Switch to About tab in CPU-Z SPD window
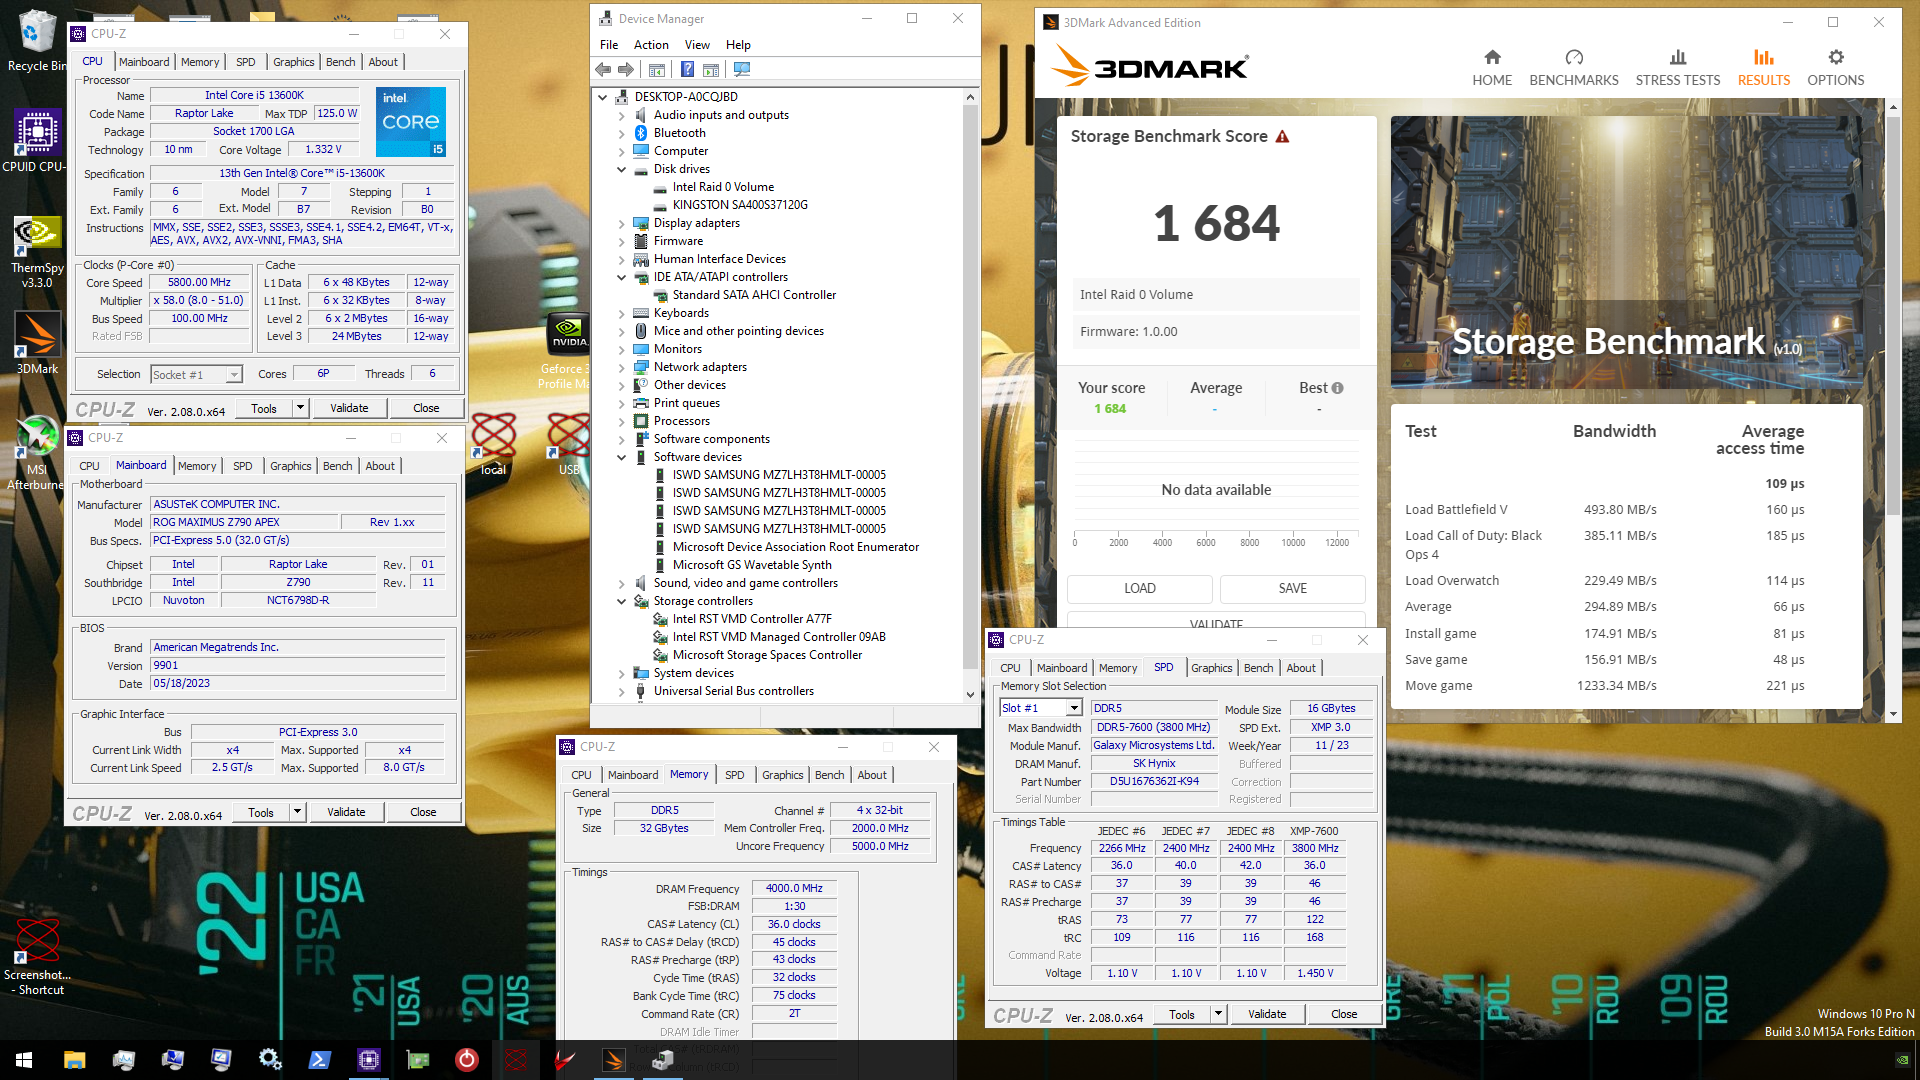 coord(1301,669)
